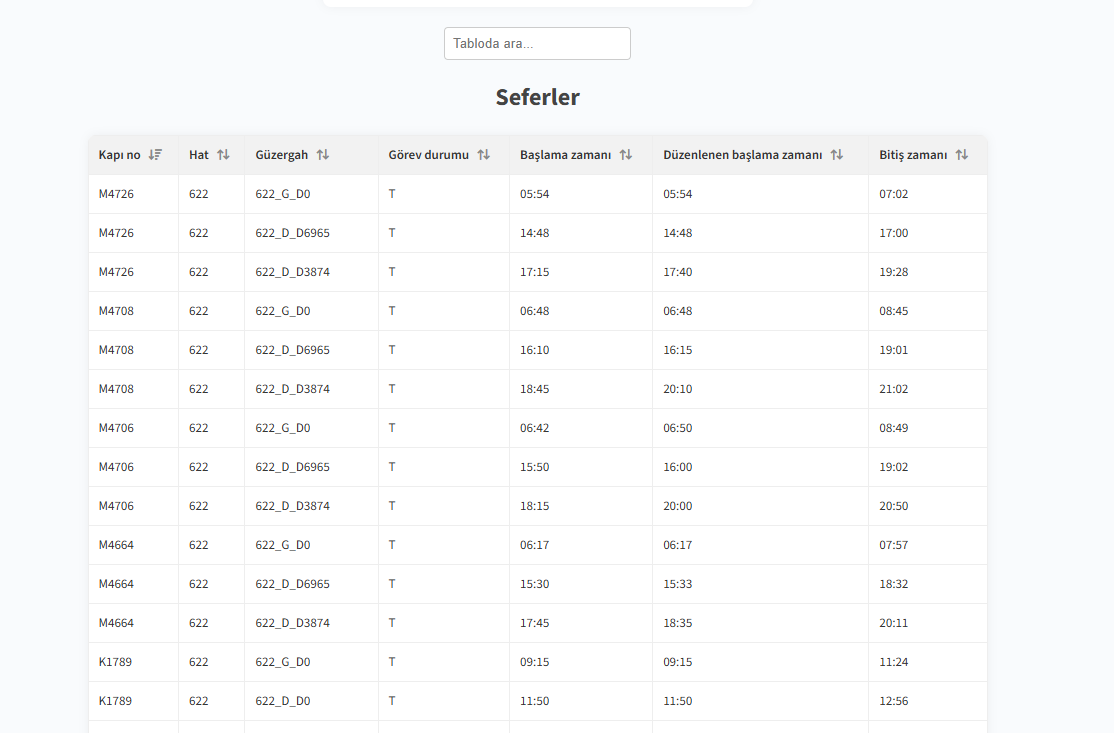Click the Seferler heading
The width and height of the screenshot is (1114, 733).
click(537, 97)
